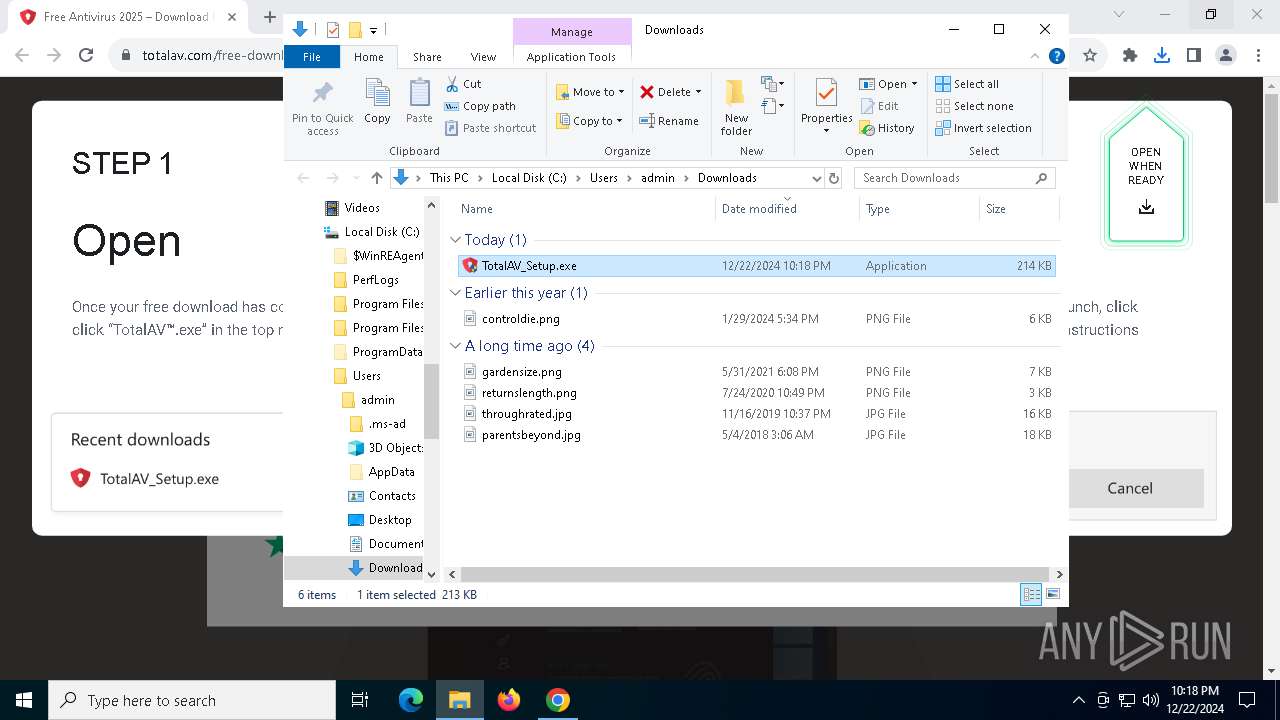Open Copy to dropdown
The height and width of the screenshot is (720, 1280).
(589, 121)
